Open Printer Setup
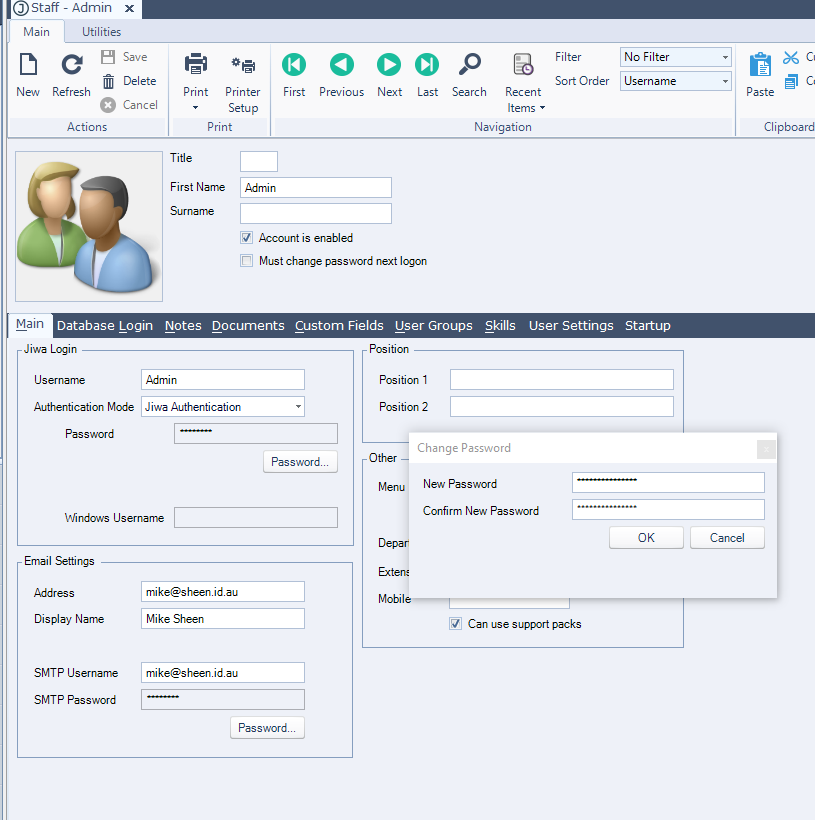815x820 pixels. [243, 66]
